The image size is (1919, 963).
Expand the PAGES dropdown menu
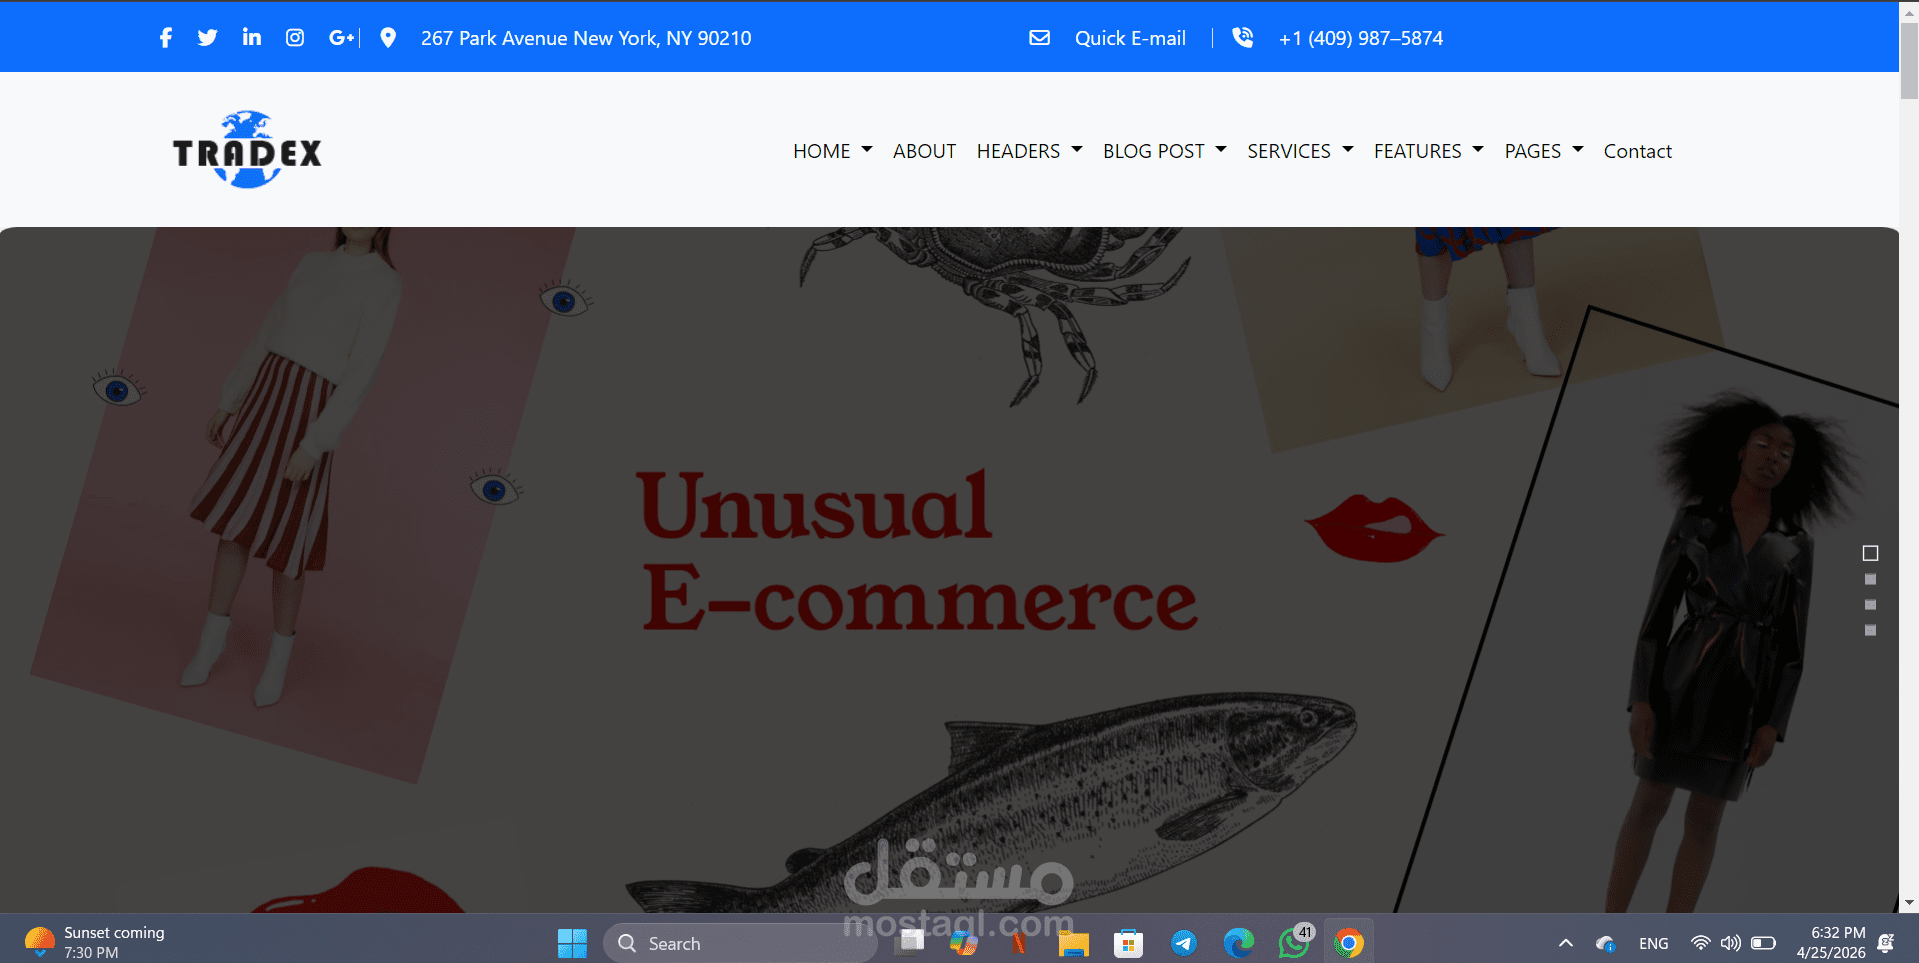1544,151
